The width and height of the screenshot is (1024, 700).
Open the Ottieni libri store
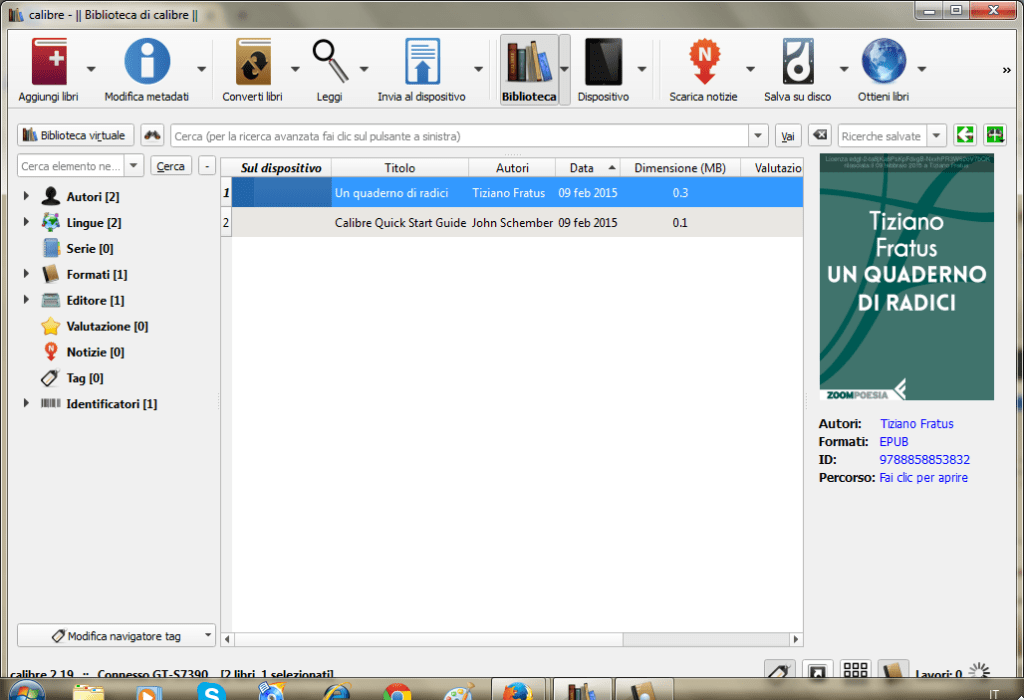click(884, 62)
